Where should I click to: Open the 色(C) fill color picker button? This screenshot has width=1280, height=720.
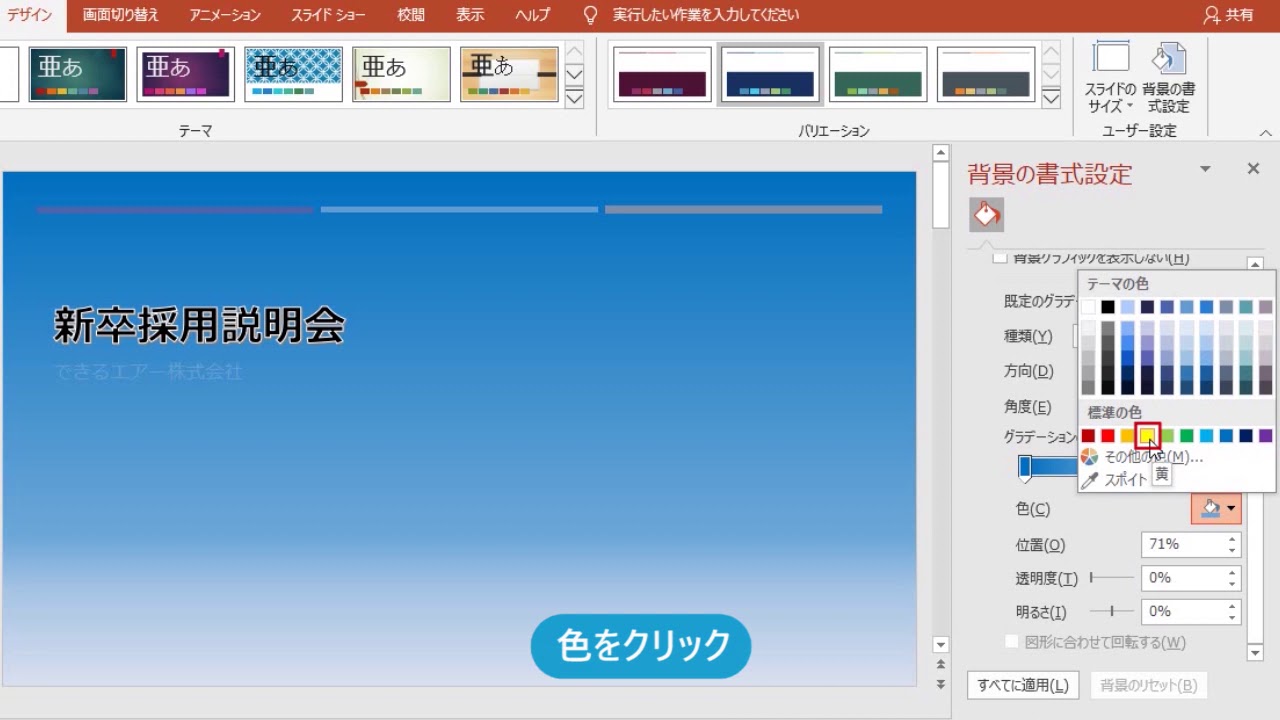coord(1216,509)
